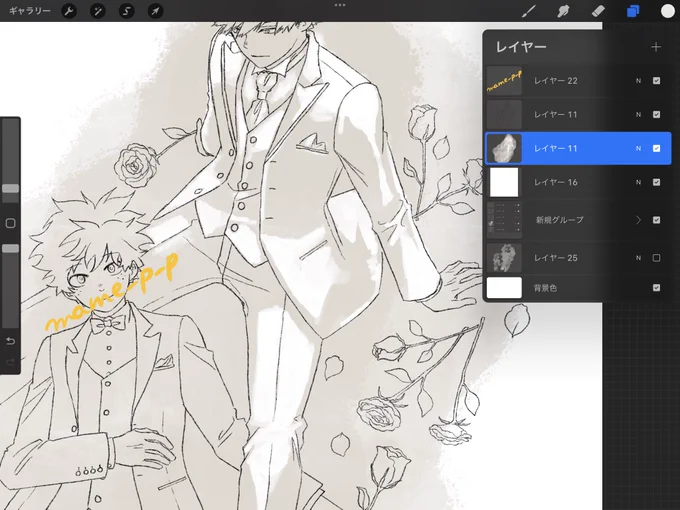
Task: Open the three-dot menu at top center
Action: (x=340, y=5)
